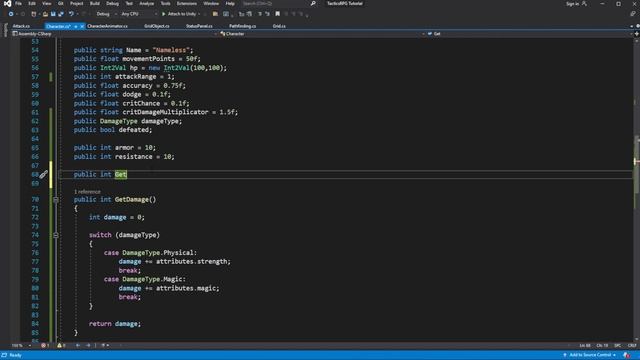Click the New Item toolbar icon
This screenshot has width=640, height=360.
point(34,14)
